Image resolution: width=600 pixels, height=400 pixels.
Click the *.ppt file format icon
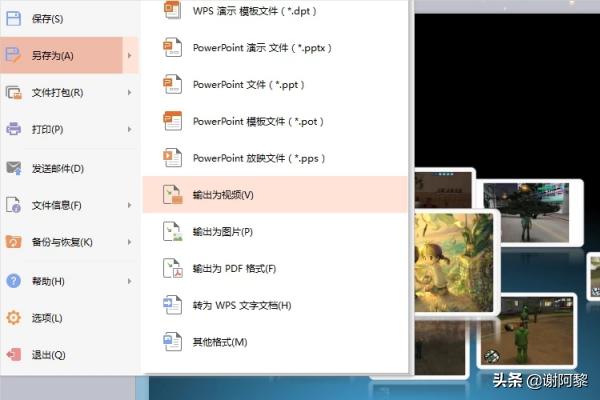(x=173, y=84)
